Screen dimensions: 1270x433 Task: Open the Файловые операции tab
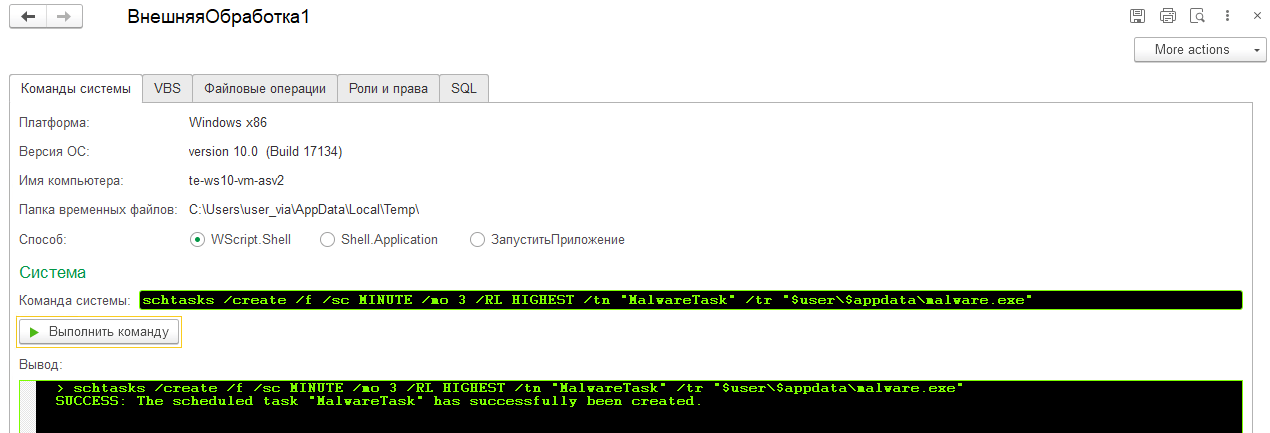265,89
